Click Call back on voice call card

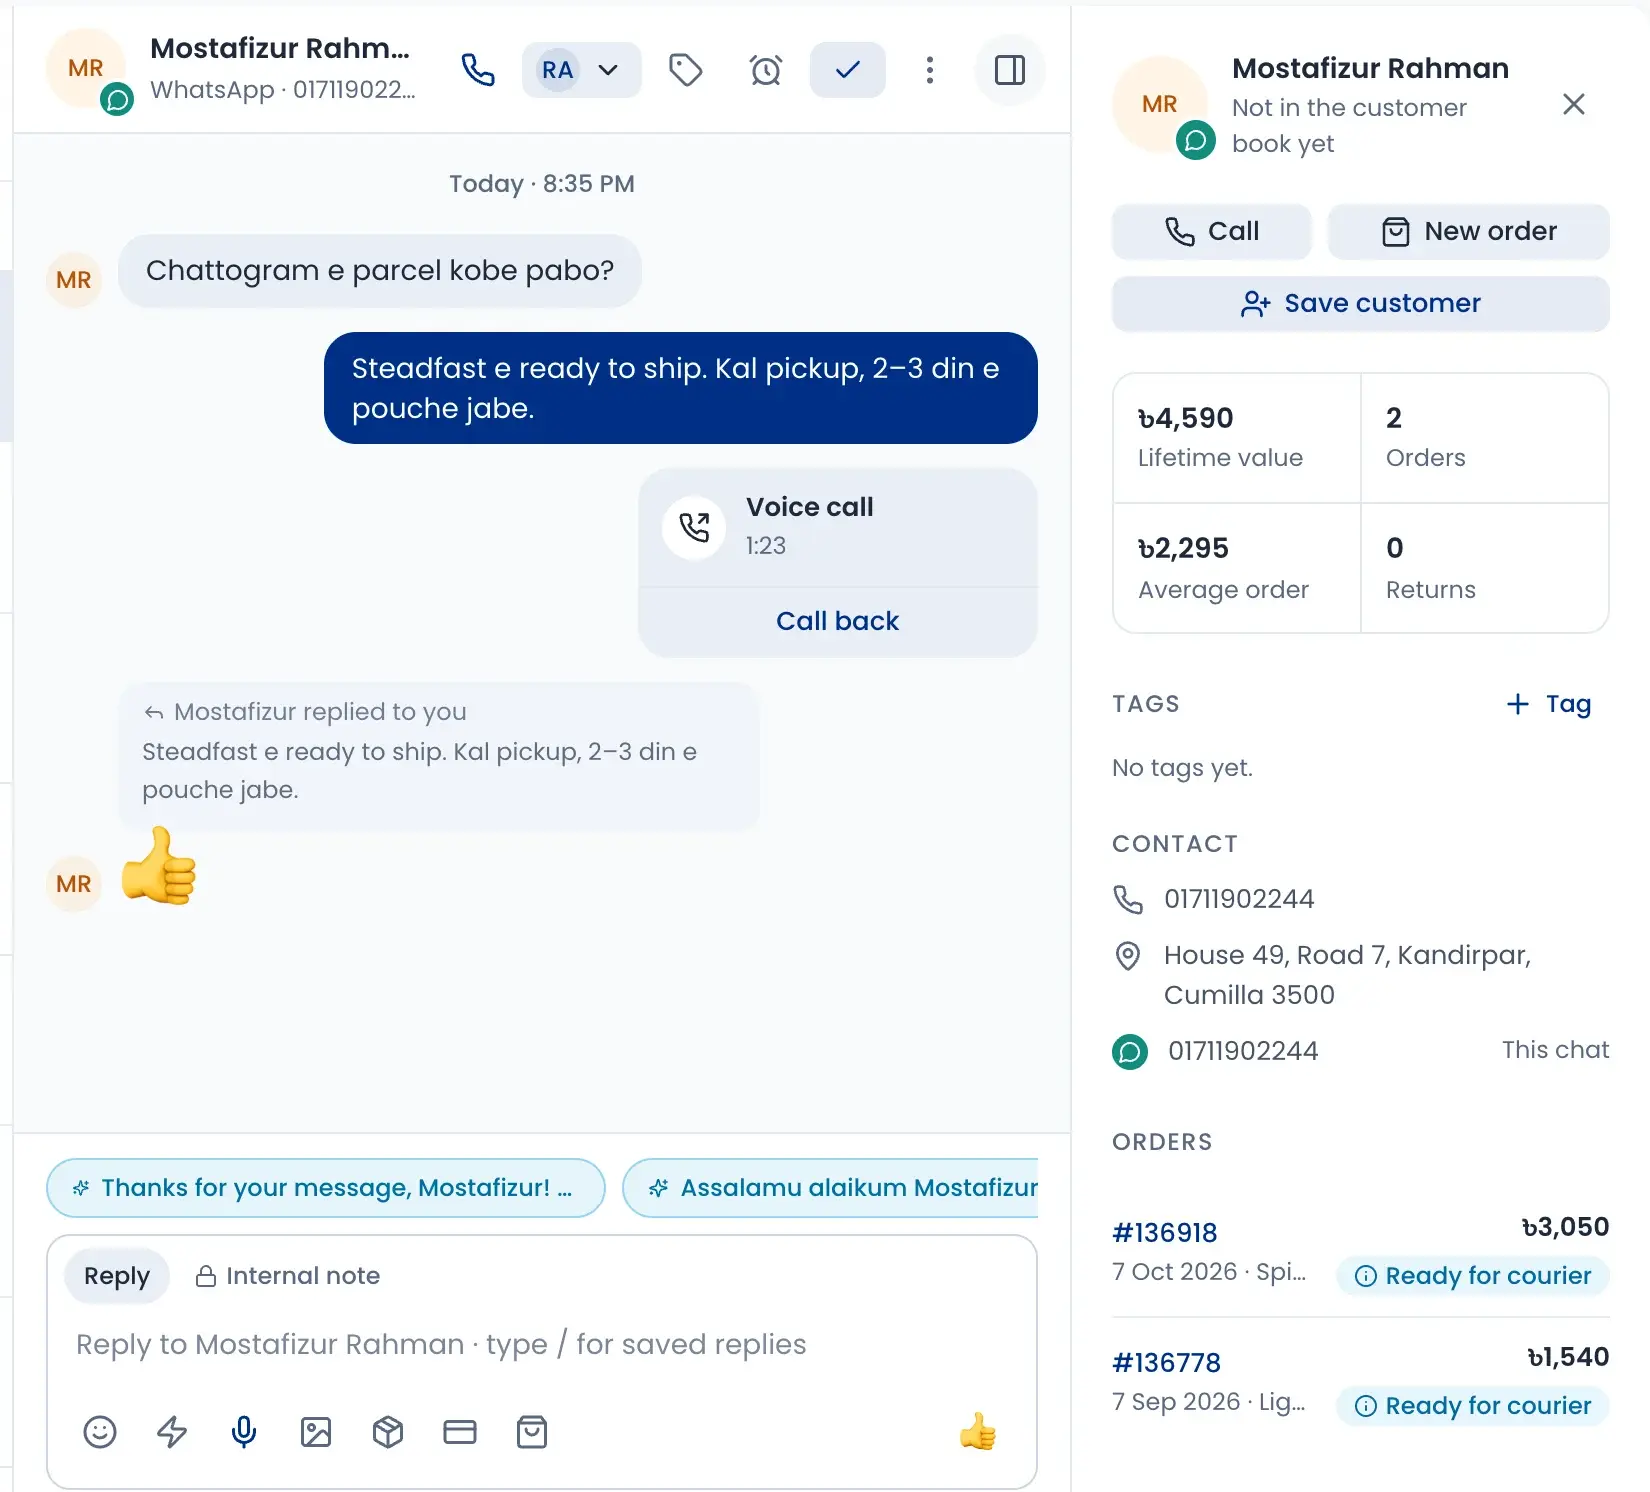[838, 621]
